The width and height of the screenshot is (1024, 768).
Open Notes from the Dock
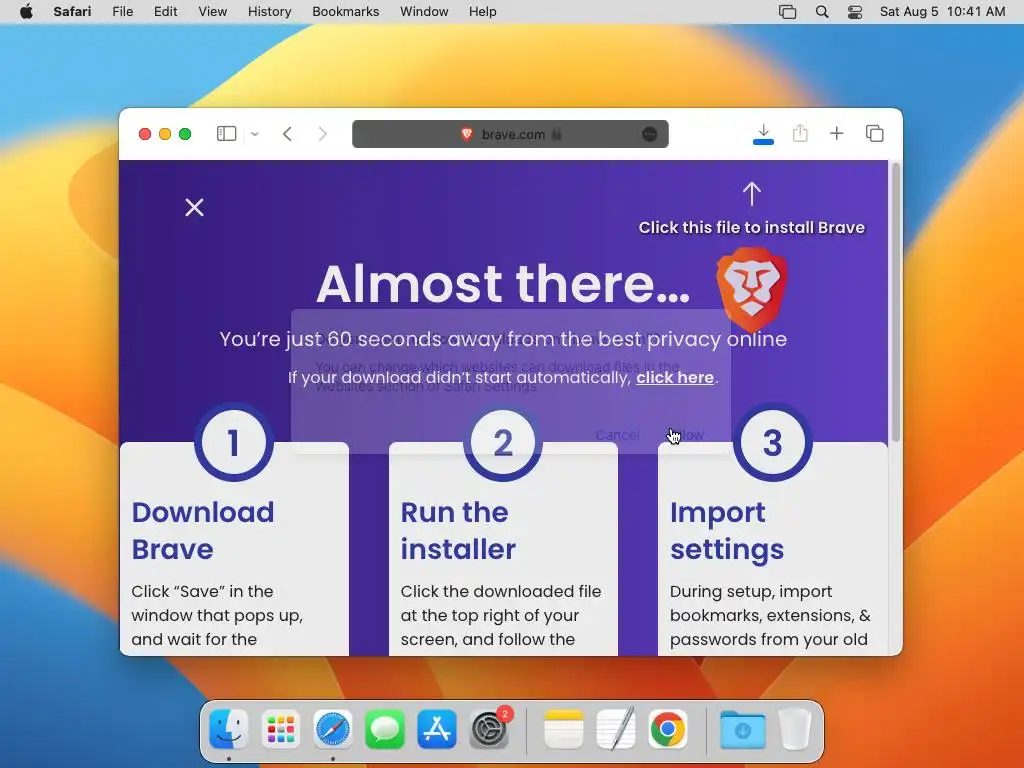tap(564, 729)
